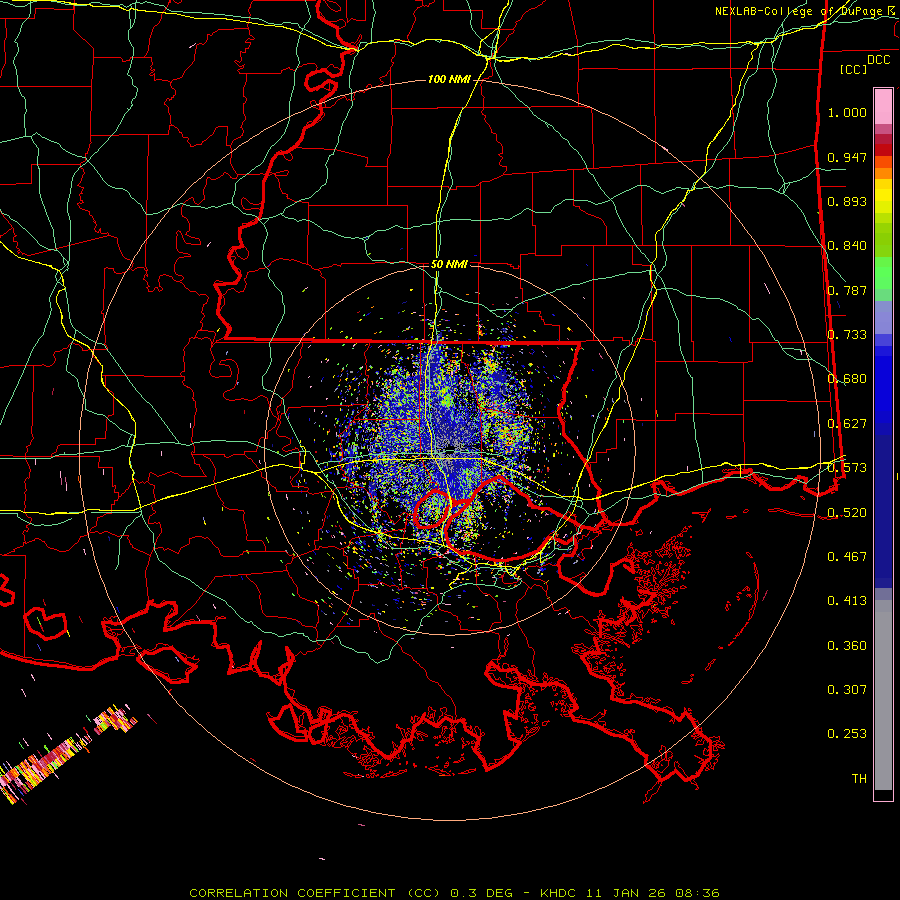900x900 pixels.
Task: Pick the lavender color scale segment
Action: coord(883,318)
